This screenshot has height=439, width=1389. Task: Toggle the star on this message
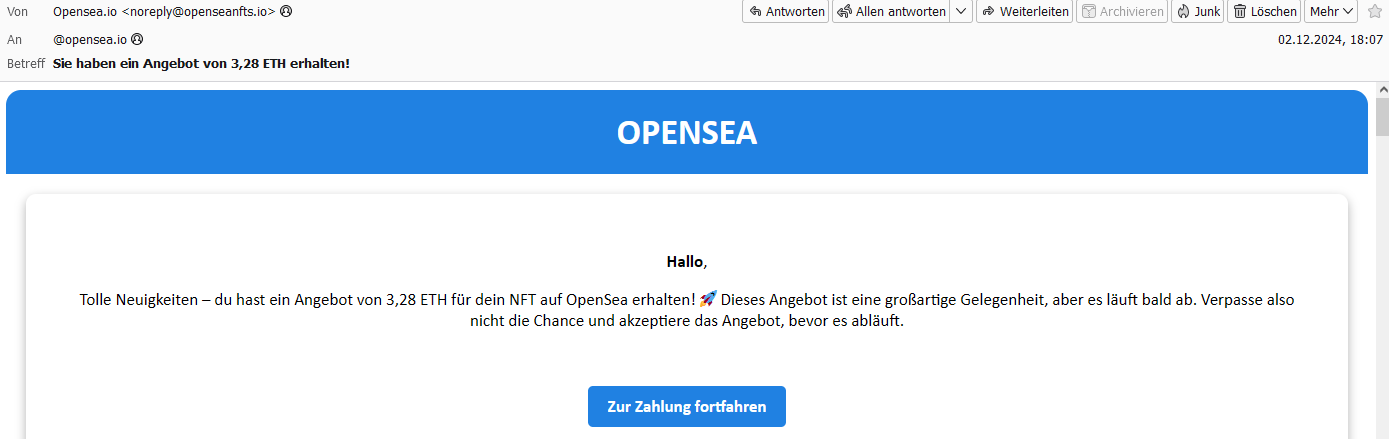point(1374,11)
